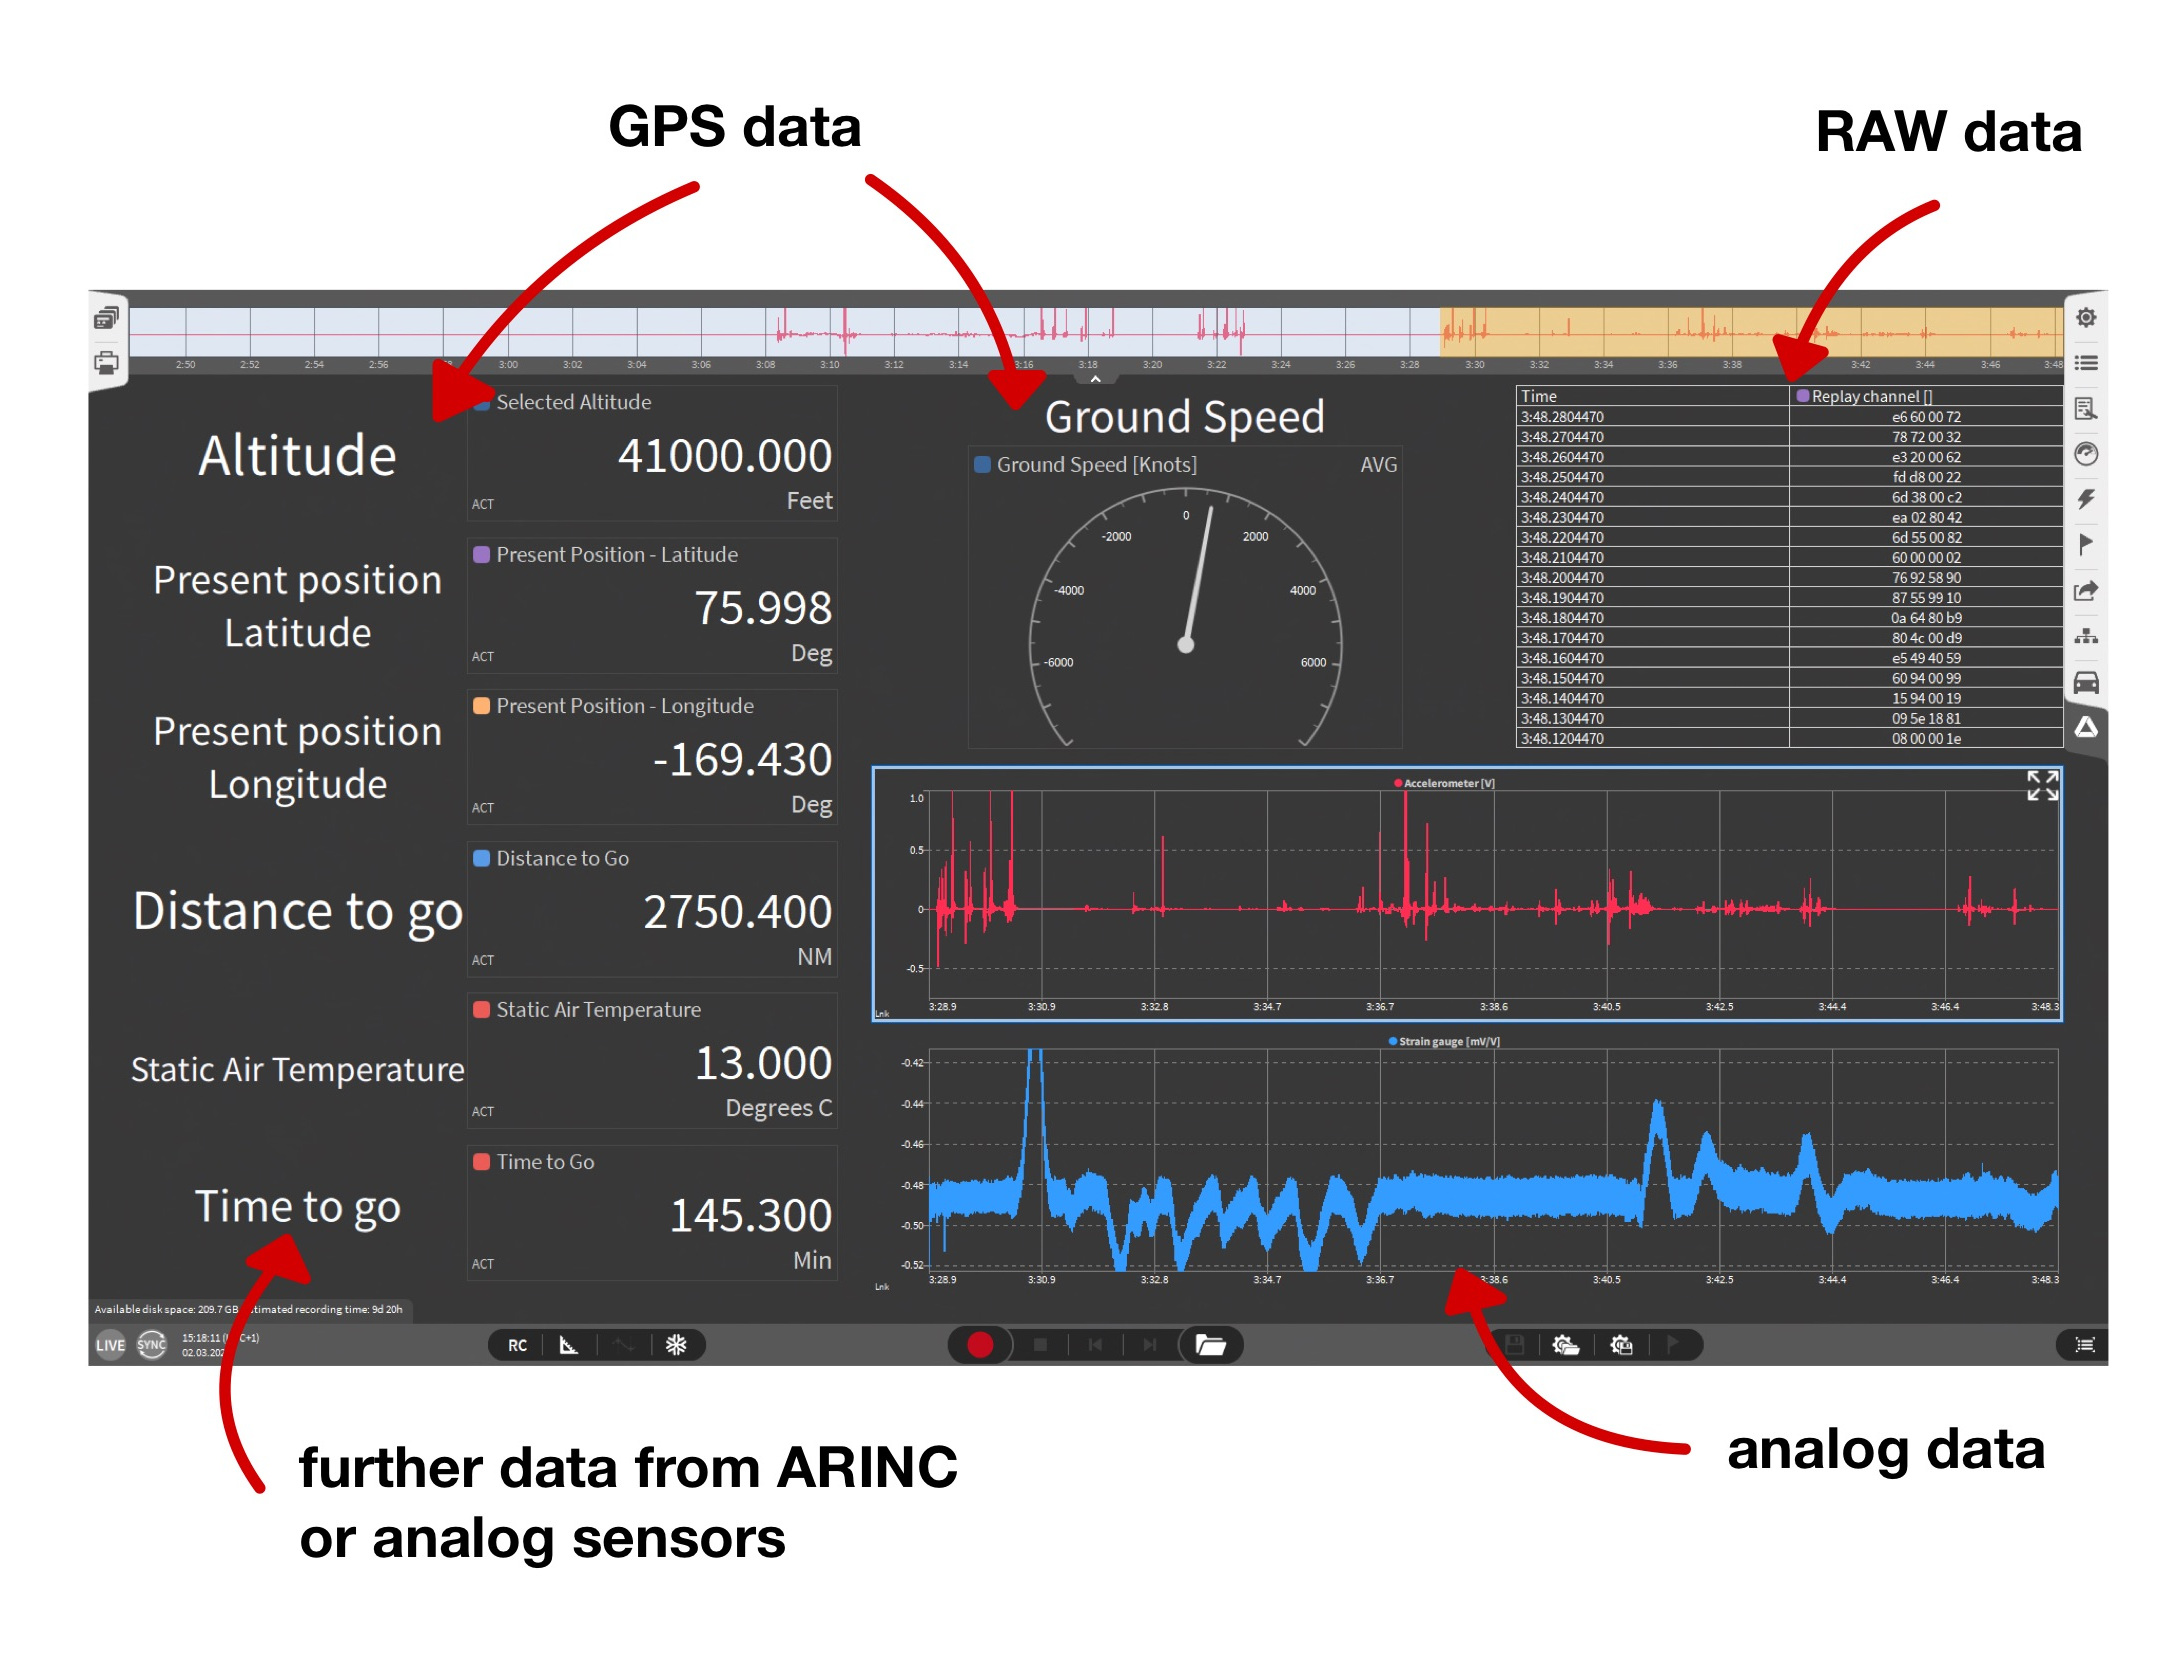
Task: Open the channel list icon
Action: (x=2086, y=363)
